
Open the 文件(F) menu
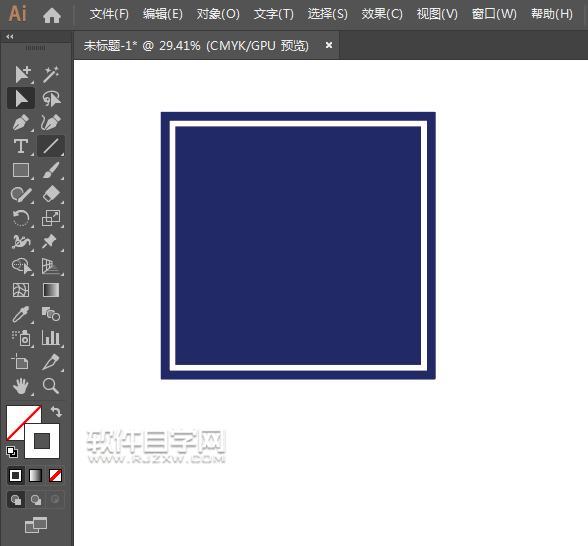coord(109,14)
